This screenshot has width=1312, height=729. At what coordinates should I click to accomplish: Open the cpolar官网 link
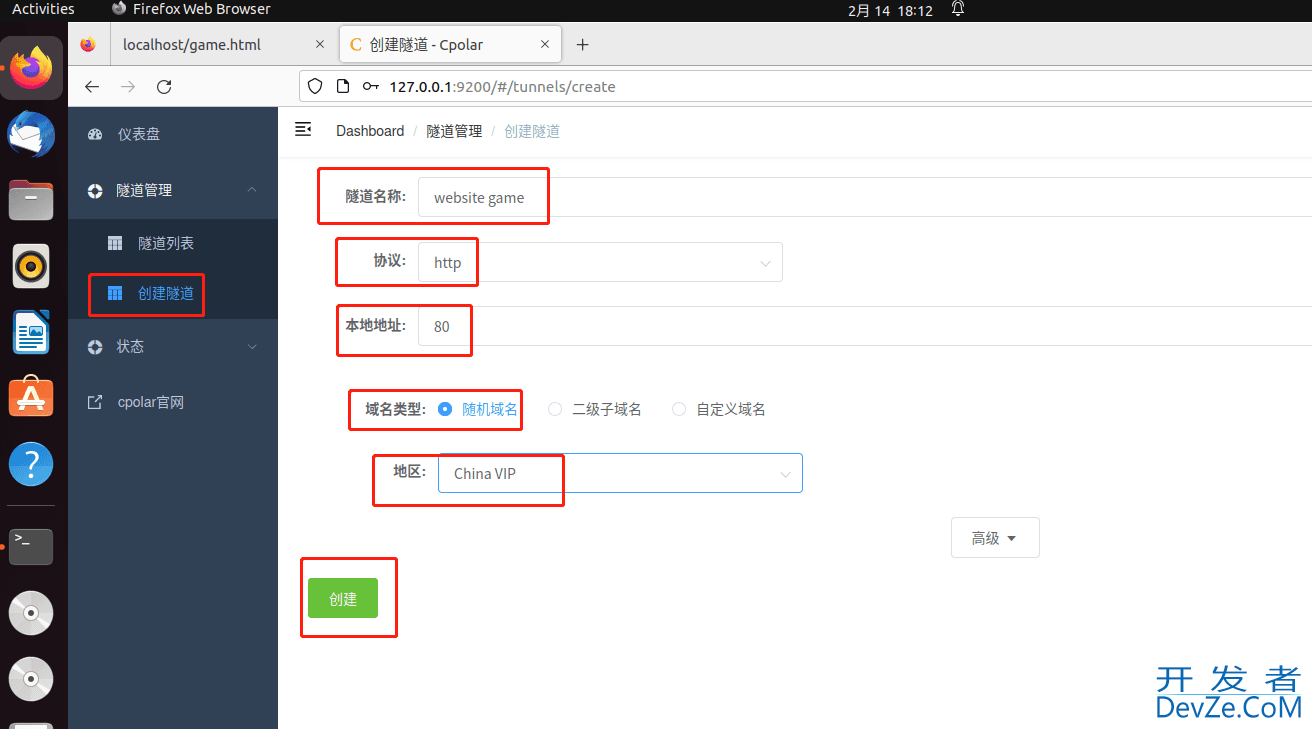click(173, 402)
